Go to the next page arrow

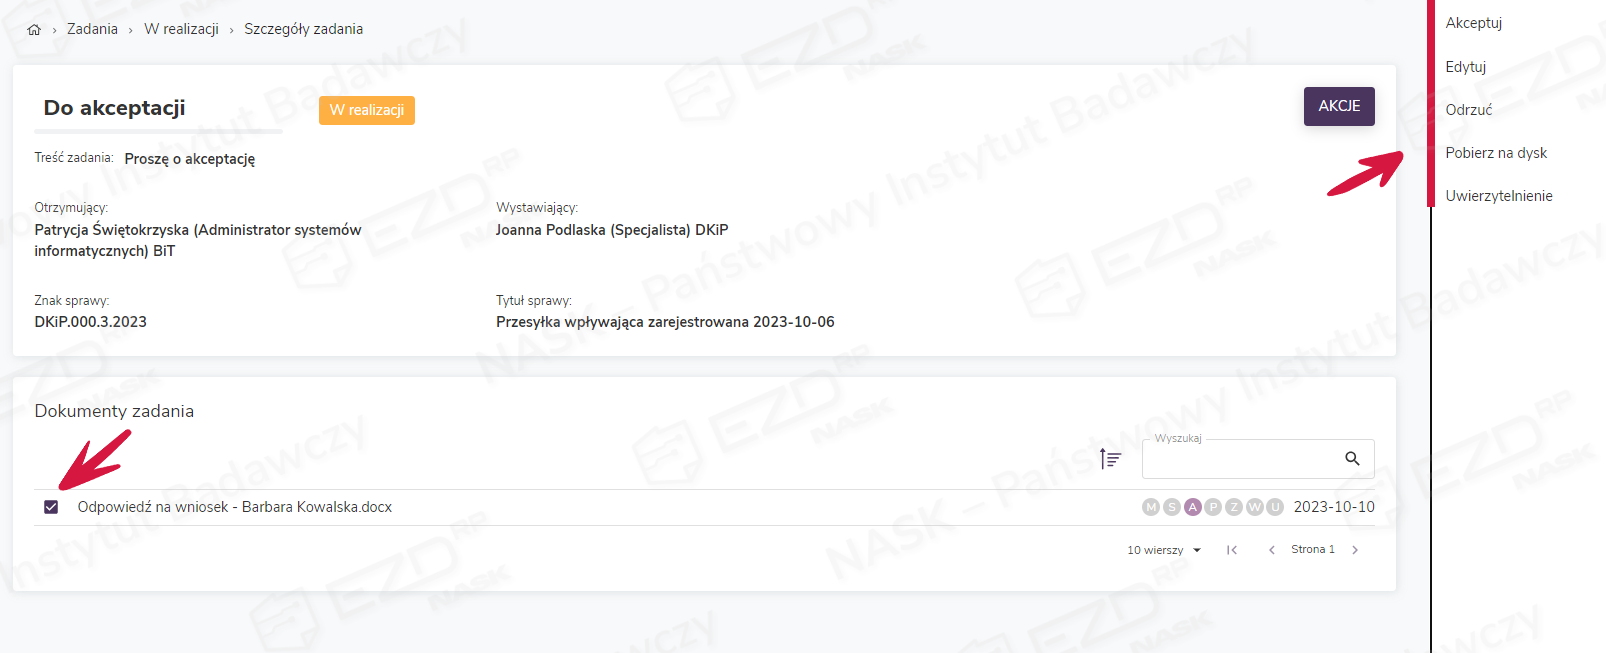pyautogui.click(x=1355, y=550)
